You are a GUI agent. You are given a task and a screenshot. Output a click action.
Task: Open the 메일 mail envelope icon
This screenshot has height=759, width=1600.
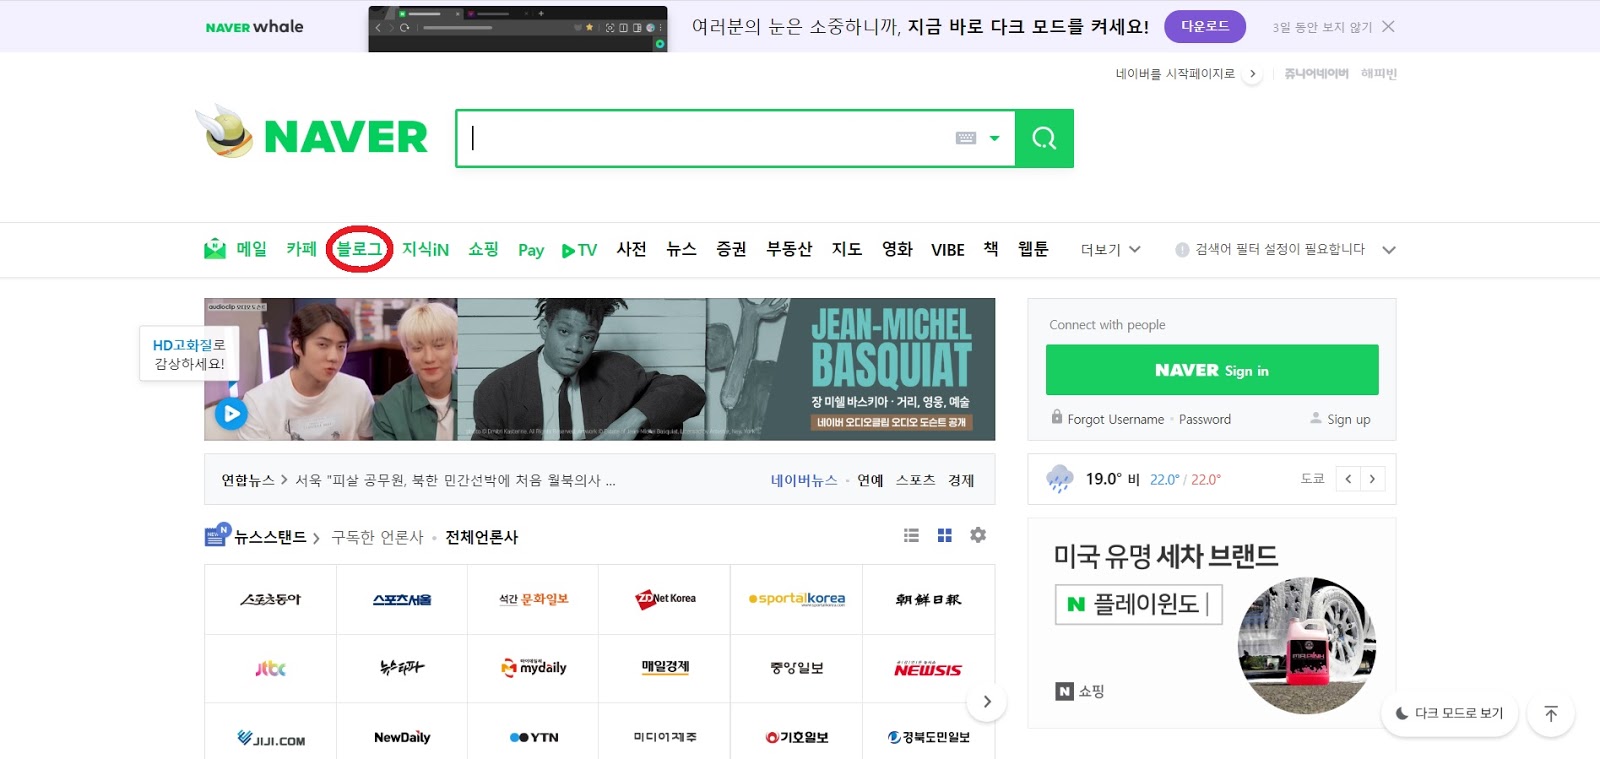(x=214, y=249)
